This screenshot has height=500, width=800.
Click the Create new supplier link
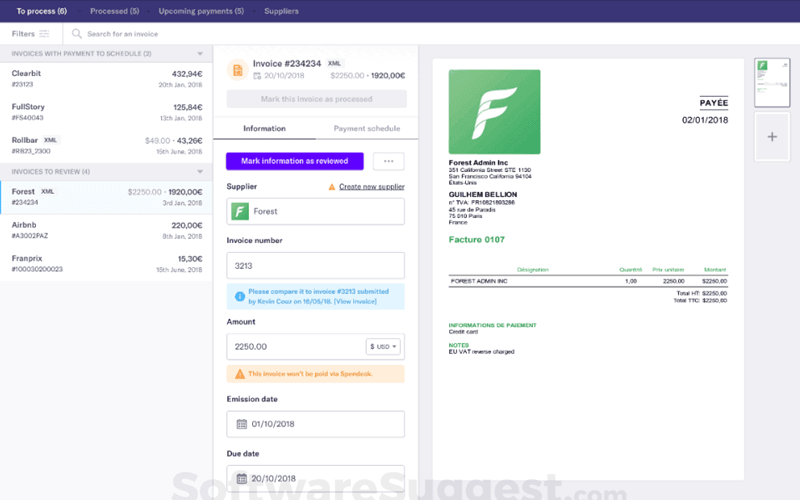pos(372,187)
